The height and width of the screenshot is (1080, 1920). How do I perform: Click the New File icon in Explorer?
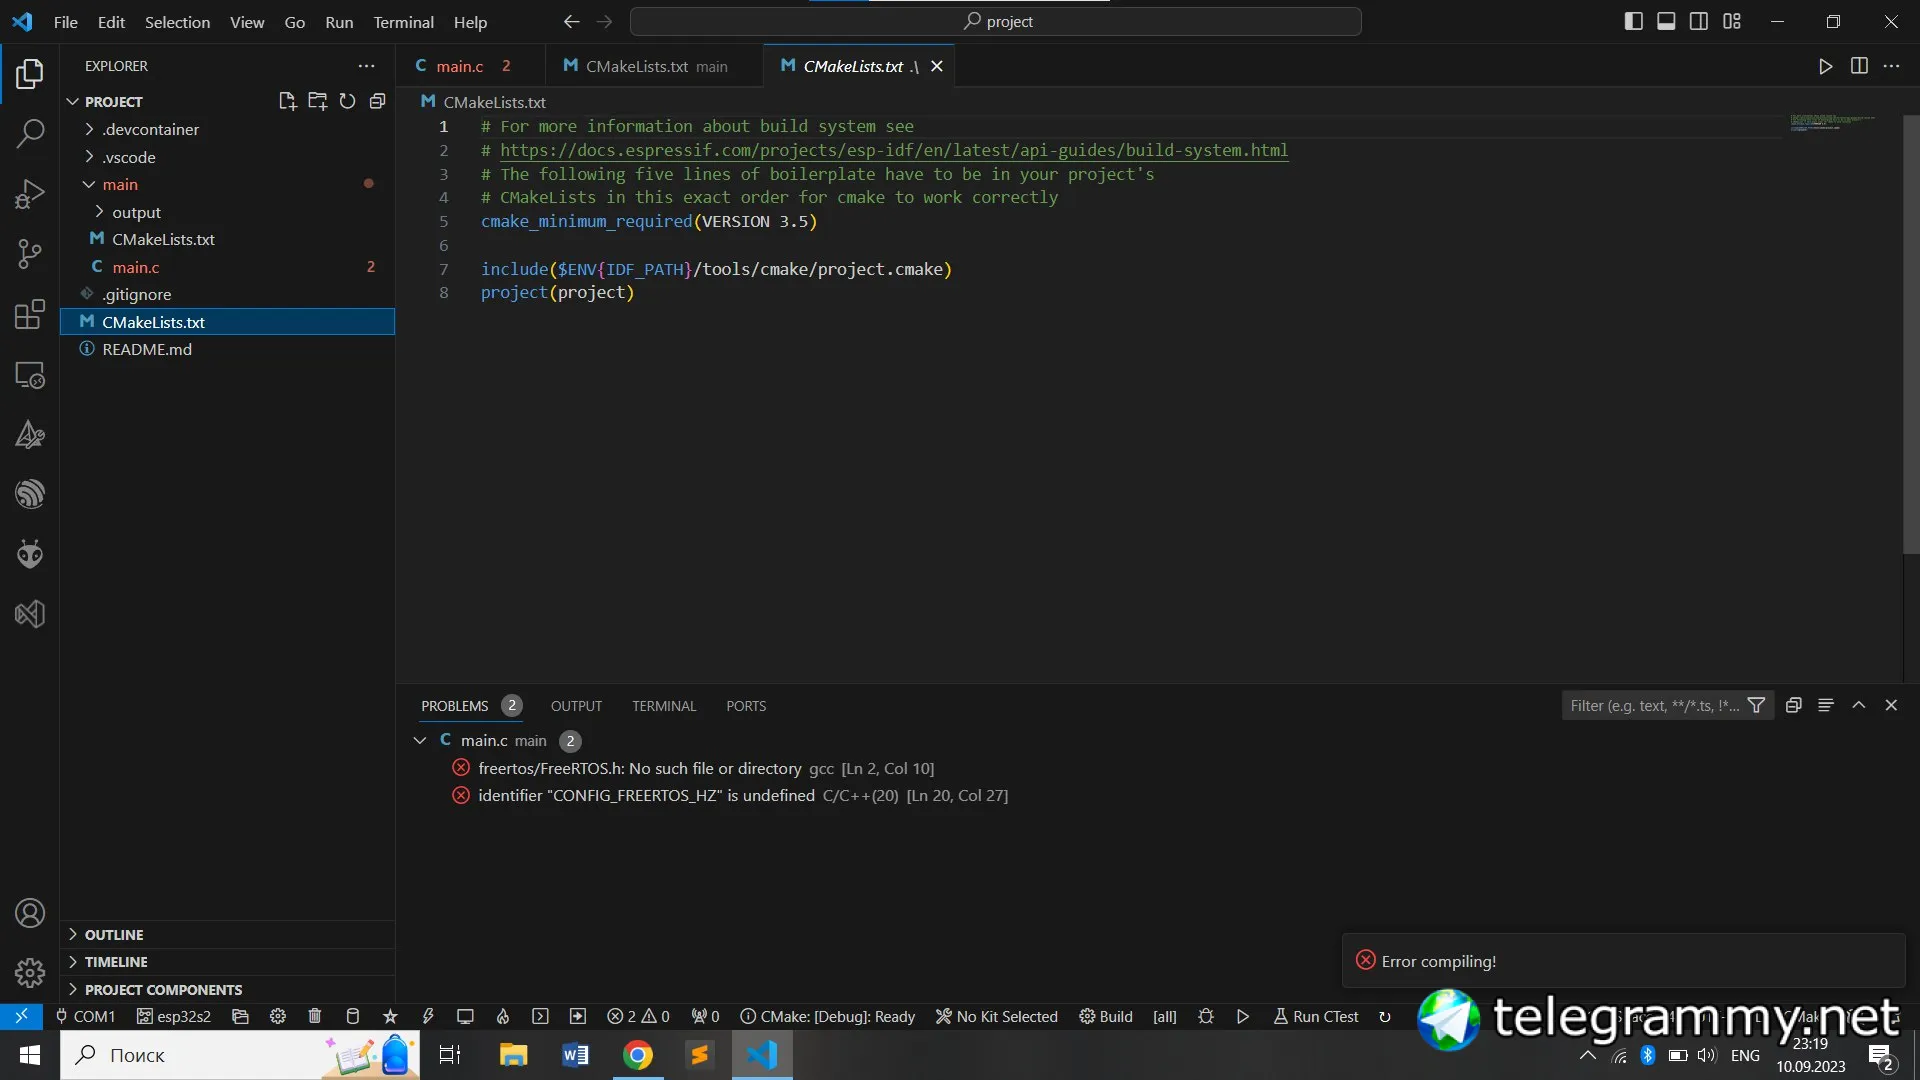point(287,101)
